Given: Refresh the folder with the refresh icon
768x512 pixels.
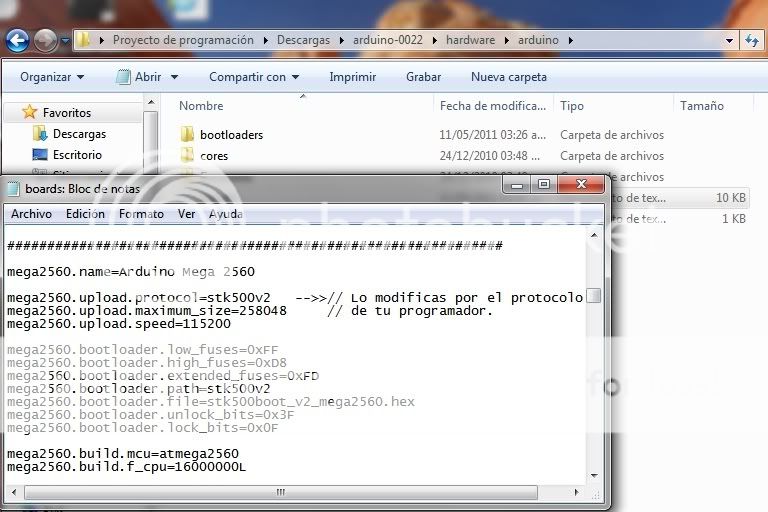Looking at the screenshot, I should tap(751, 41).
